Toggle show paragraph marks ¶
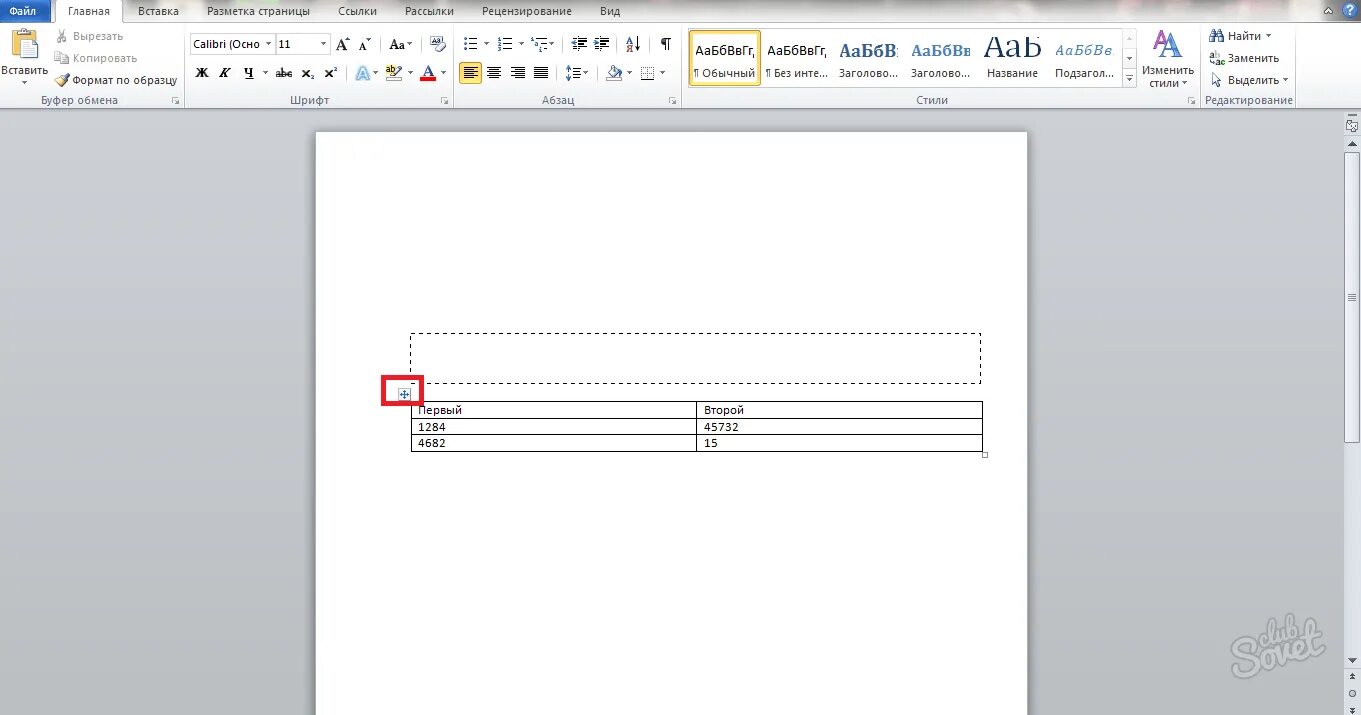Image resolution: width=1361 pixels, height=715 pixels. pyautogui.click(x=665, y=44)
